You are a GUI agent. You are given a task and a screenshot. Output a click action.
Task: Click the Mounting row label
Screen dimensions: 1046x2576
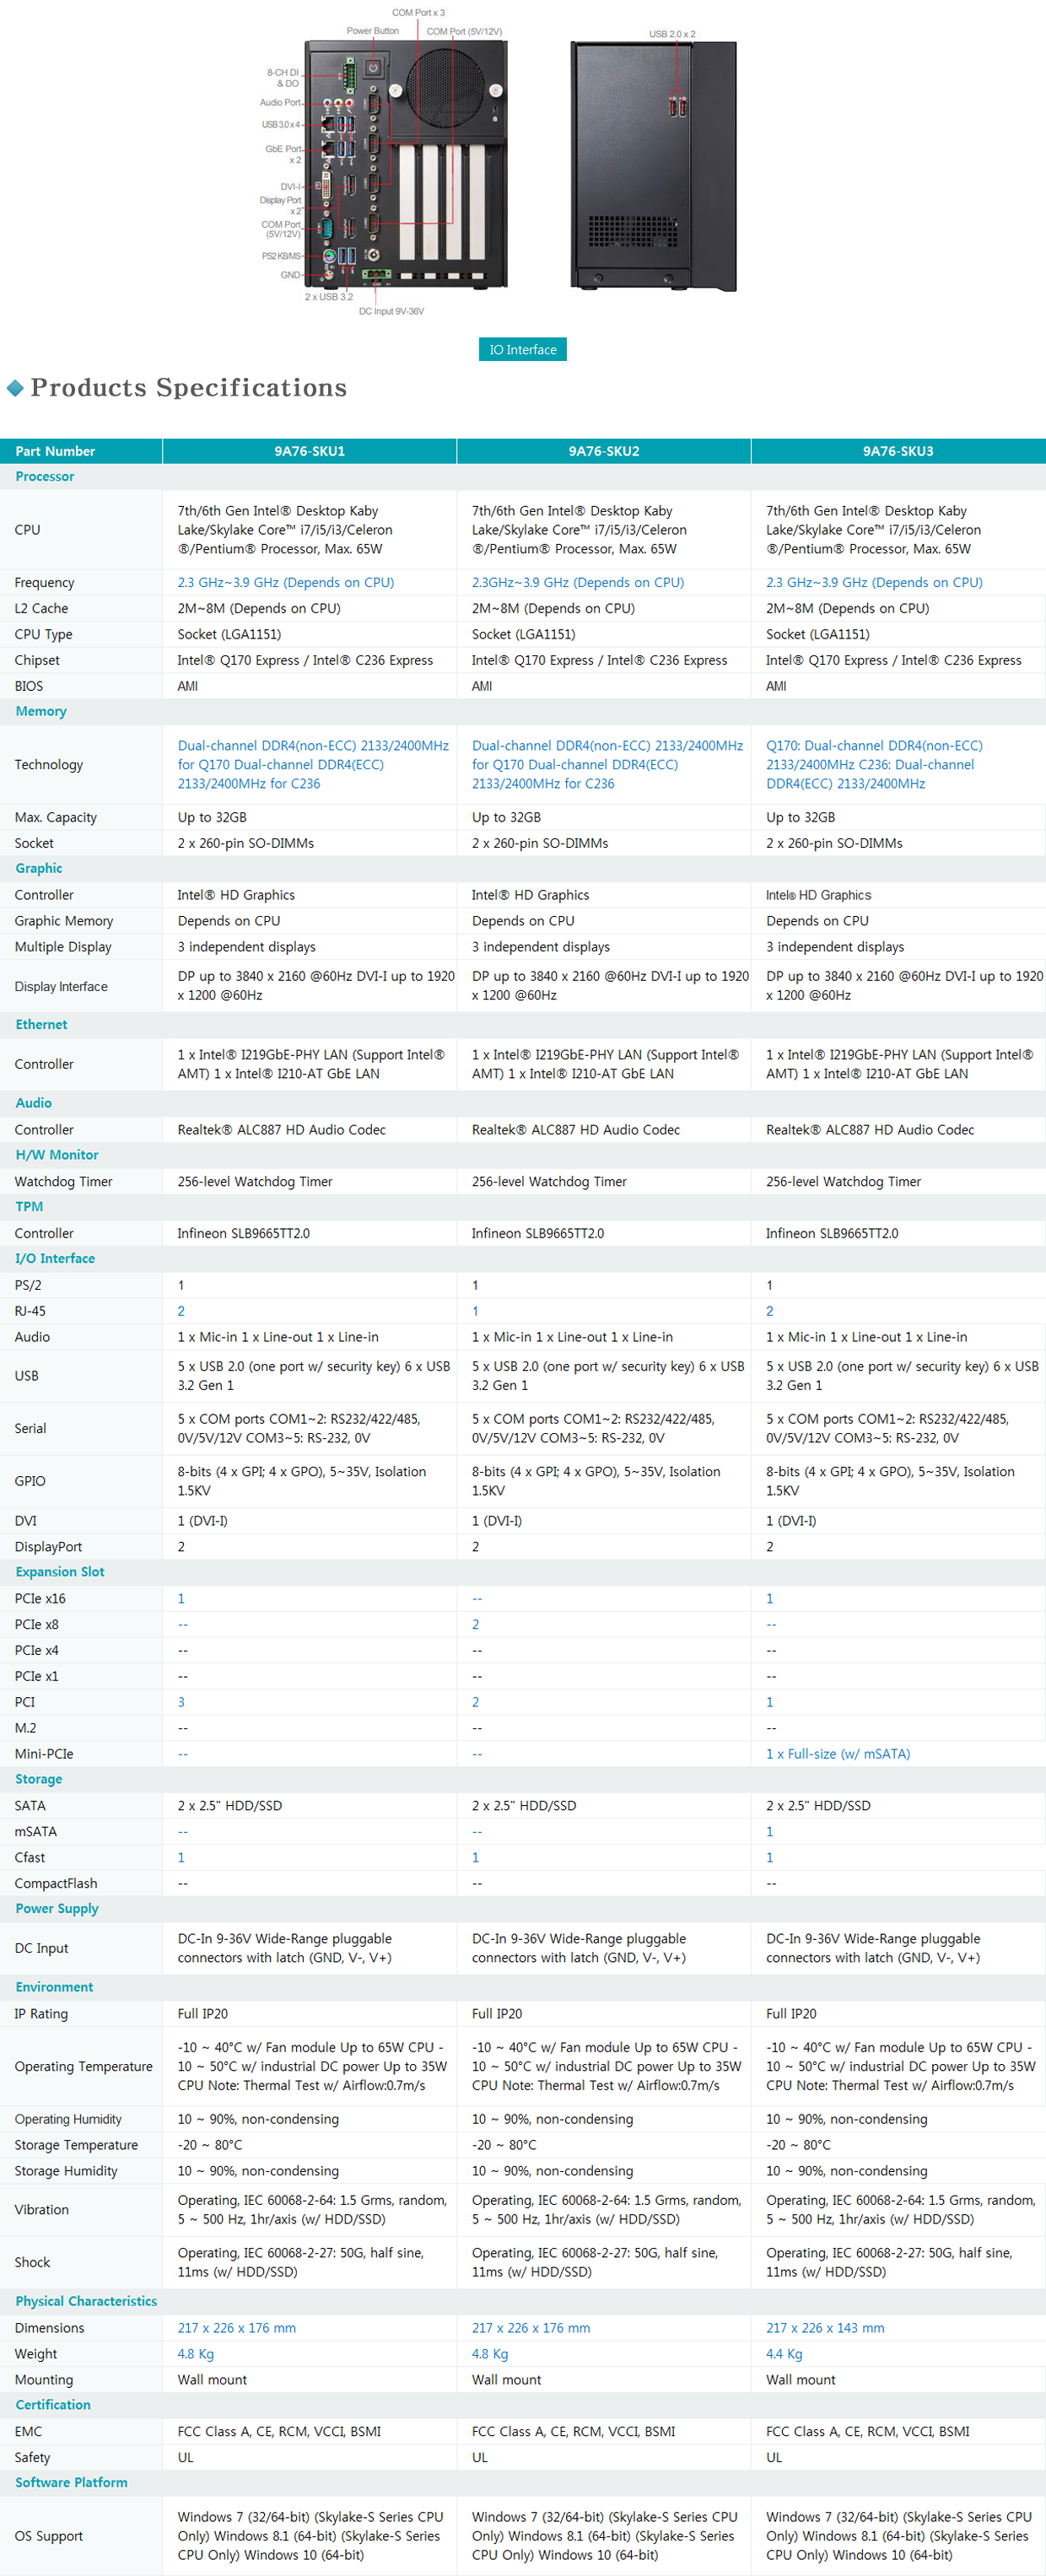(x=44, y=2381)
